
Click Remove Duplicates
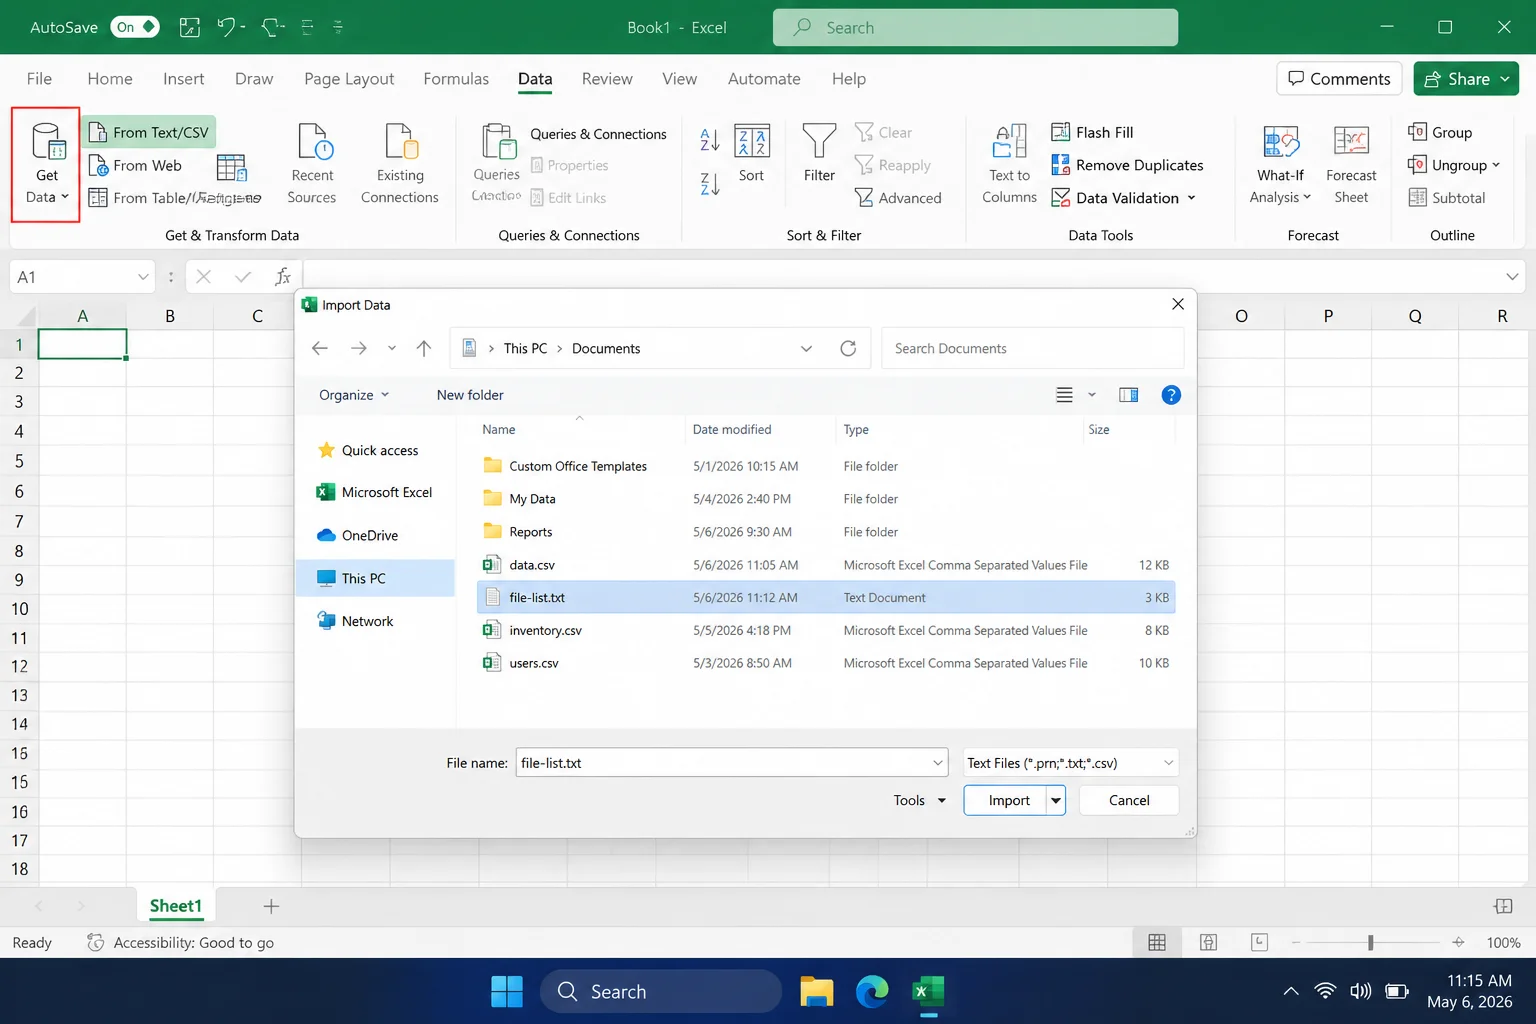tap(1127, 165)
